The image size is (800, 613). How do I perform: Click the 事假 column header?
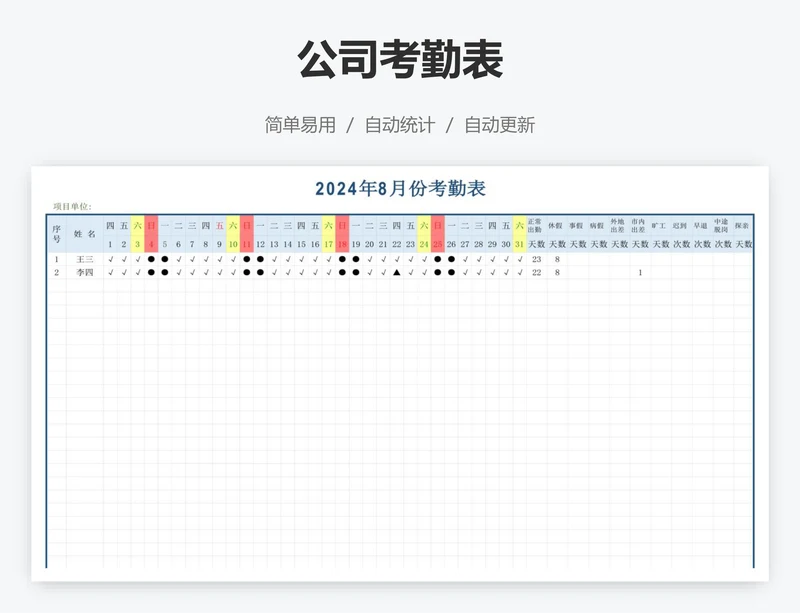click(x=576, y=226)
